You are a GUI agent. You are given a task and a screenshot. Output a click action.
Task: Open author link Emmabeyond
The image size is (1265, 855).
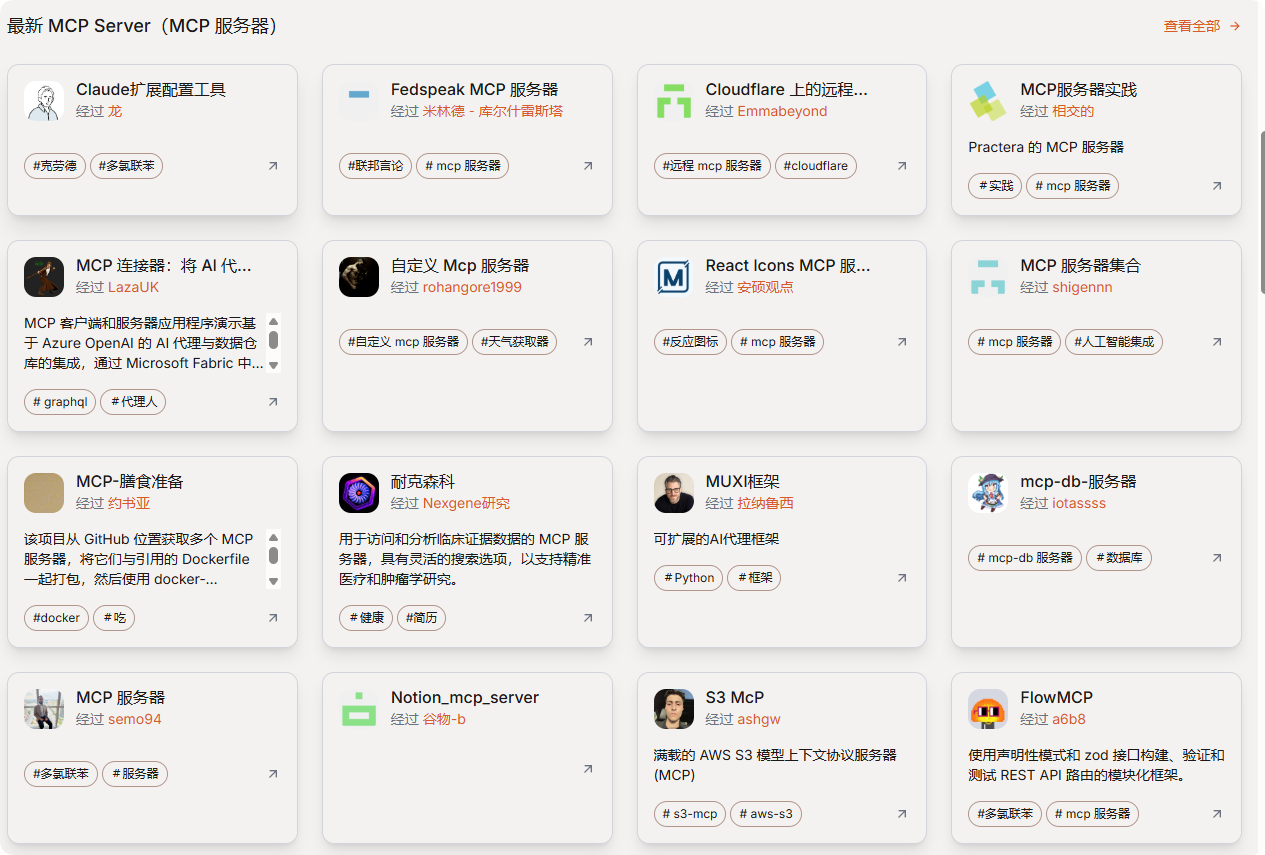[782, 111]
